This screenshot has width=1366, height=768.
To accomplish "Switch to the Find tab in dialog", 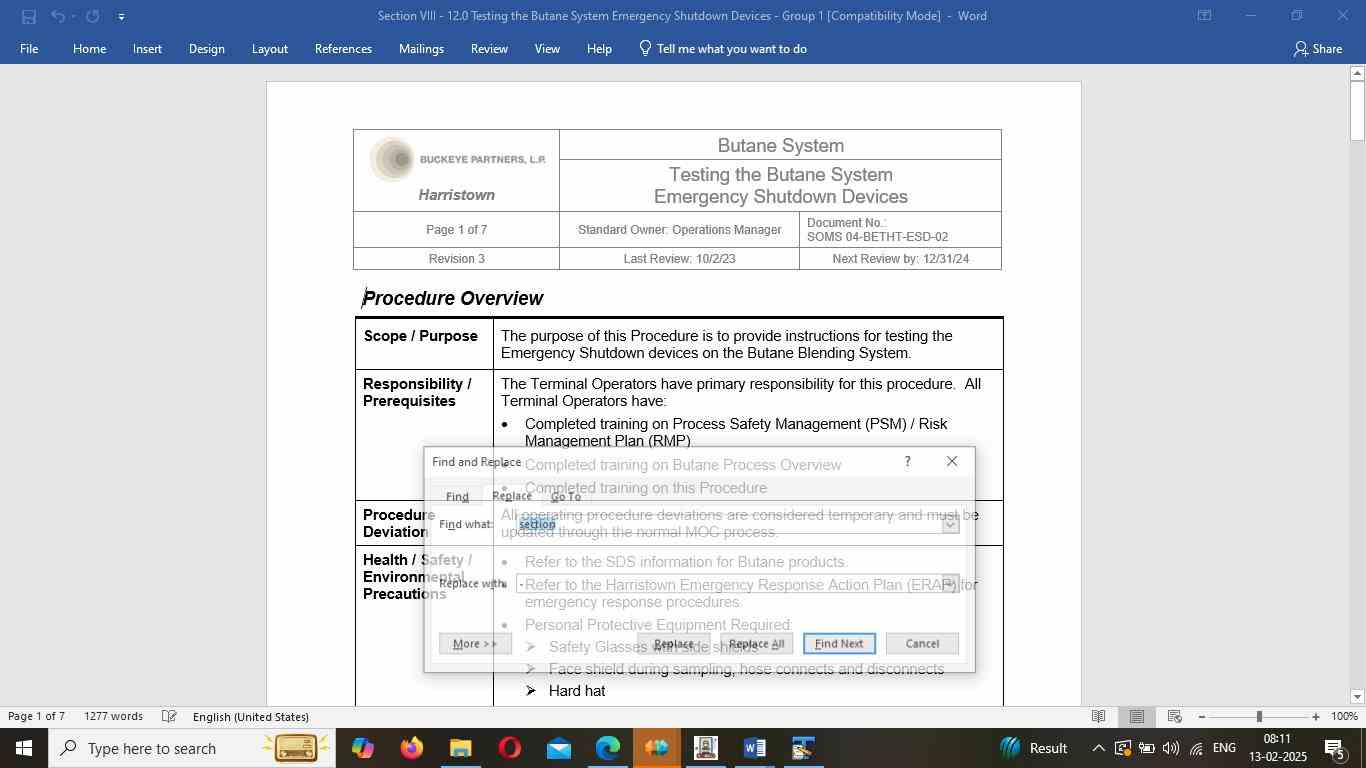I will [x=457, y=496].
